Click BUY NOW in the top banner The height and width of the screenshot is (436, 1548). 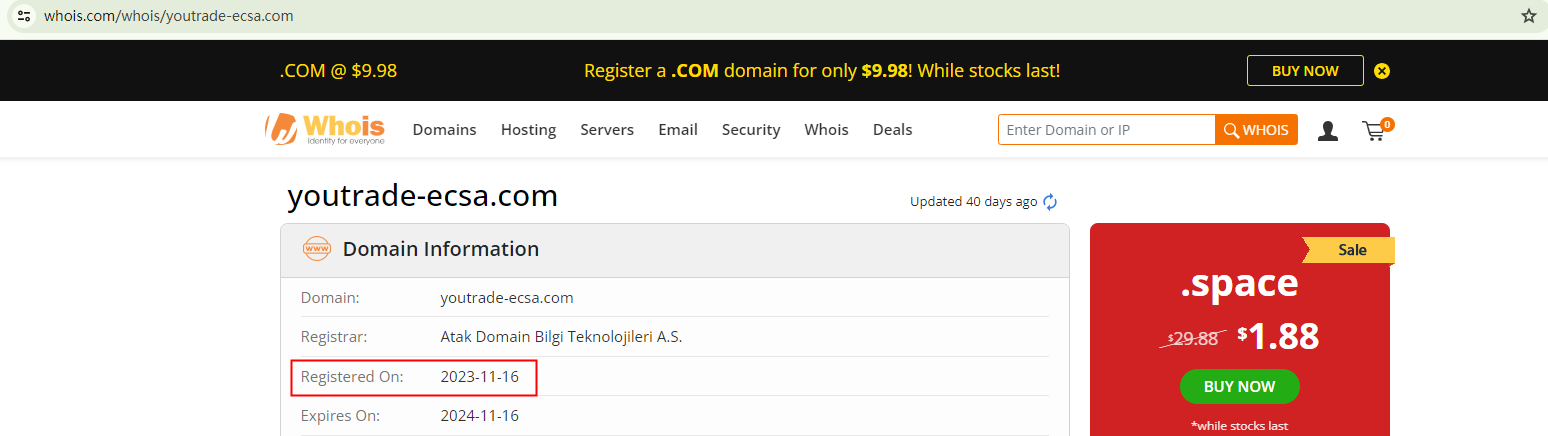(x=1304, y=71)
